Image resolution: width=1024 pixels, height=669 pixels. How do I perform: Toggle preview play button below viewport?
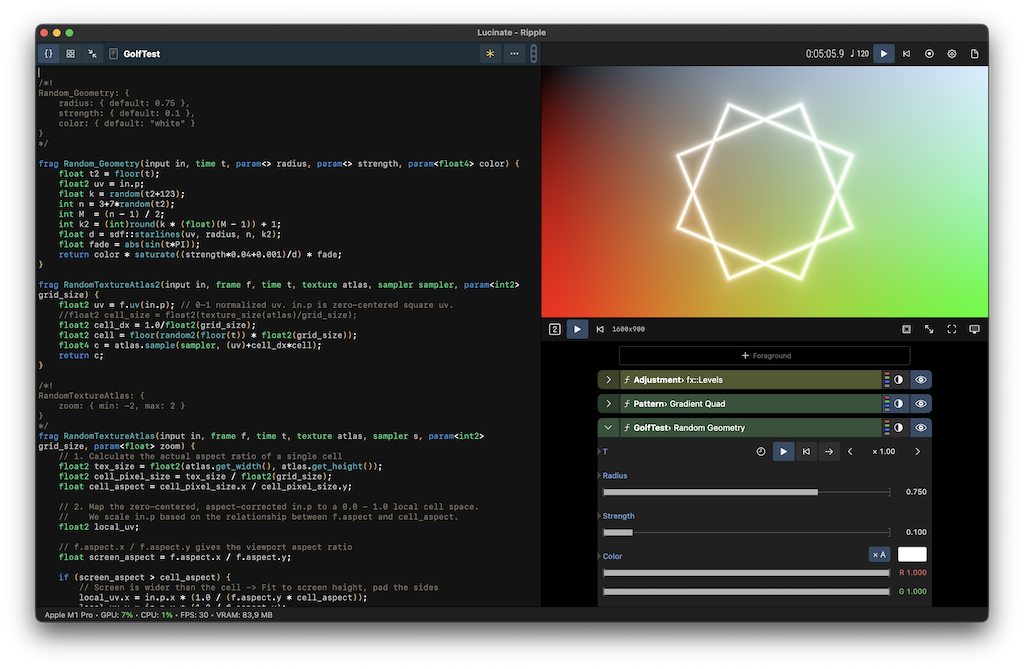577,329
